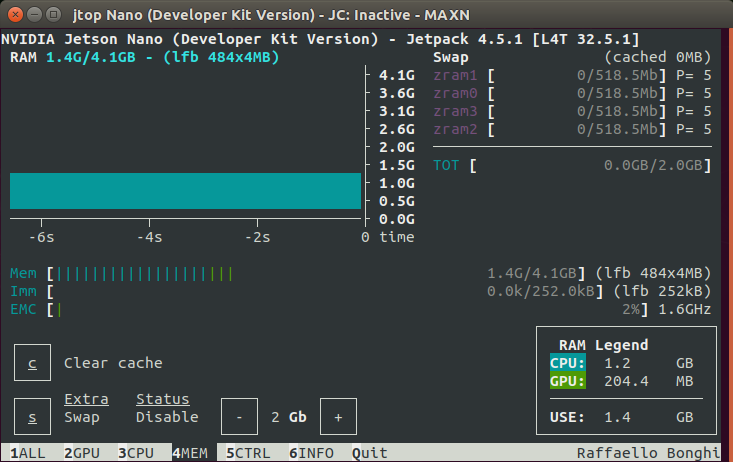Increase swap size with plus button
The image size is (733, 462).
point(338,417)
